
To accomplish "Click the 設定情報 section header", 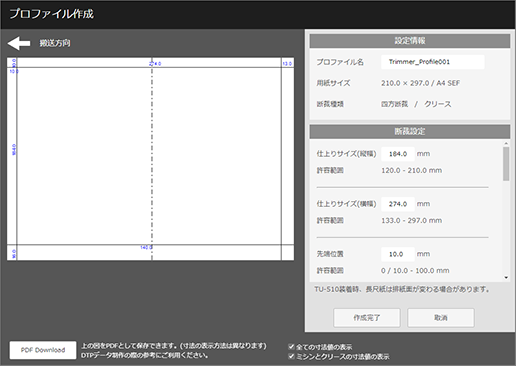I will coord(410,41).
